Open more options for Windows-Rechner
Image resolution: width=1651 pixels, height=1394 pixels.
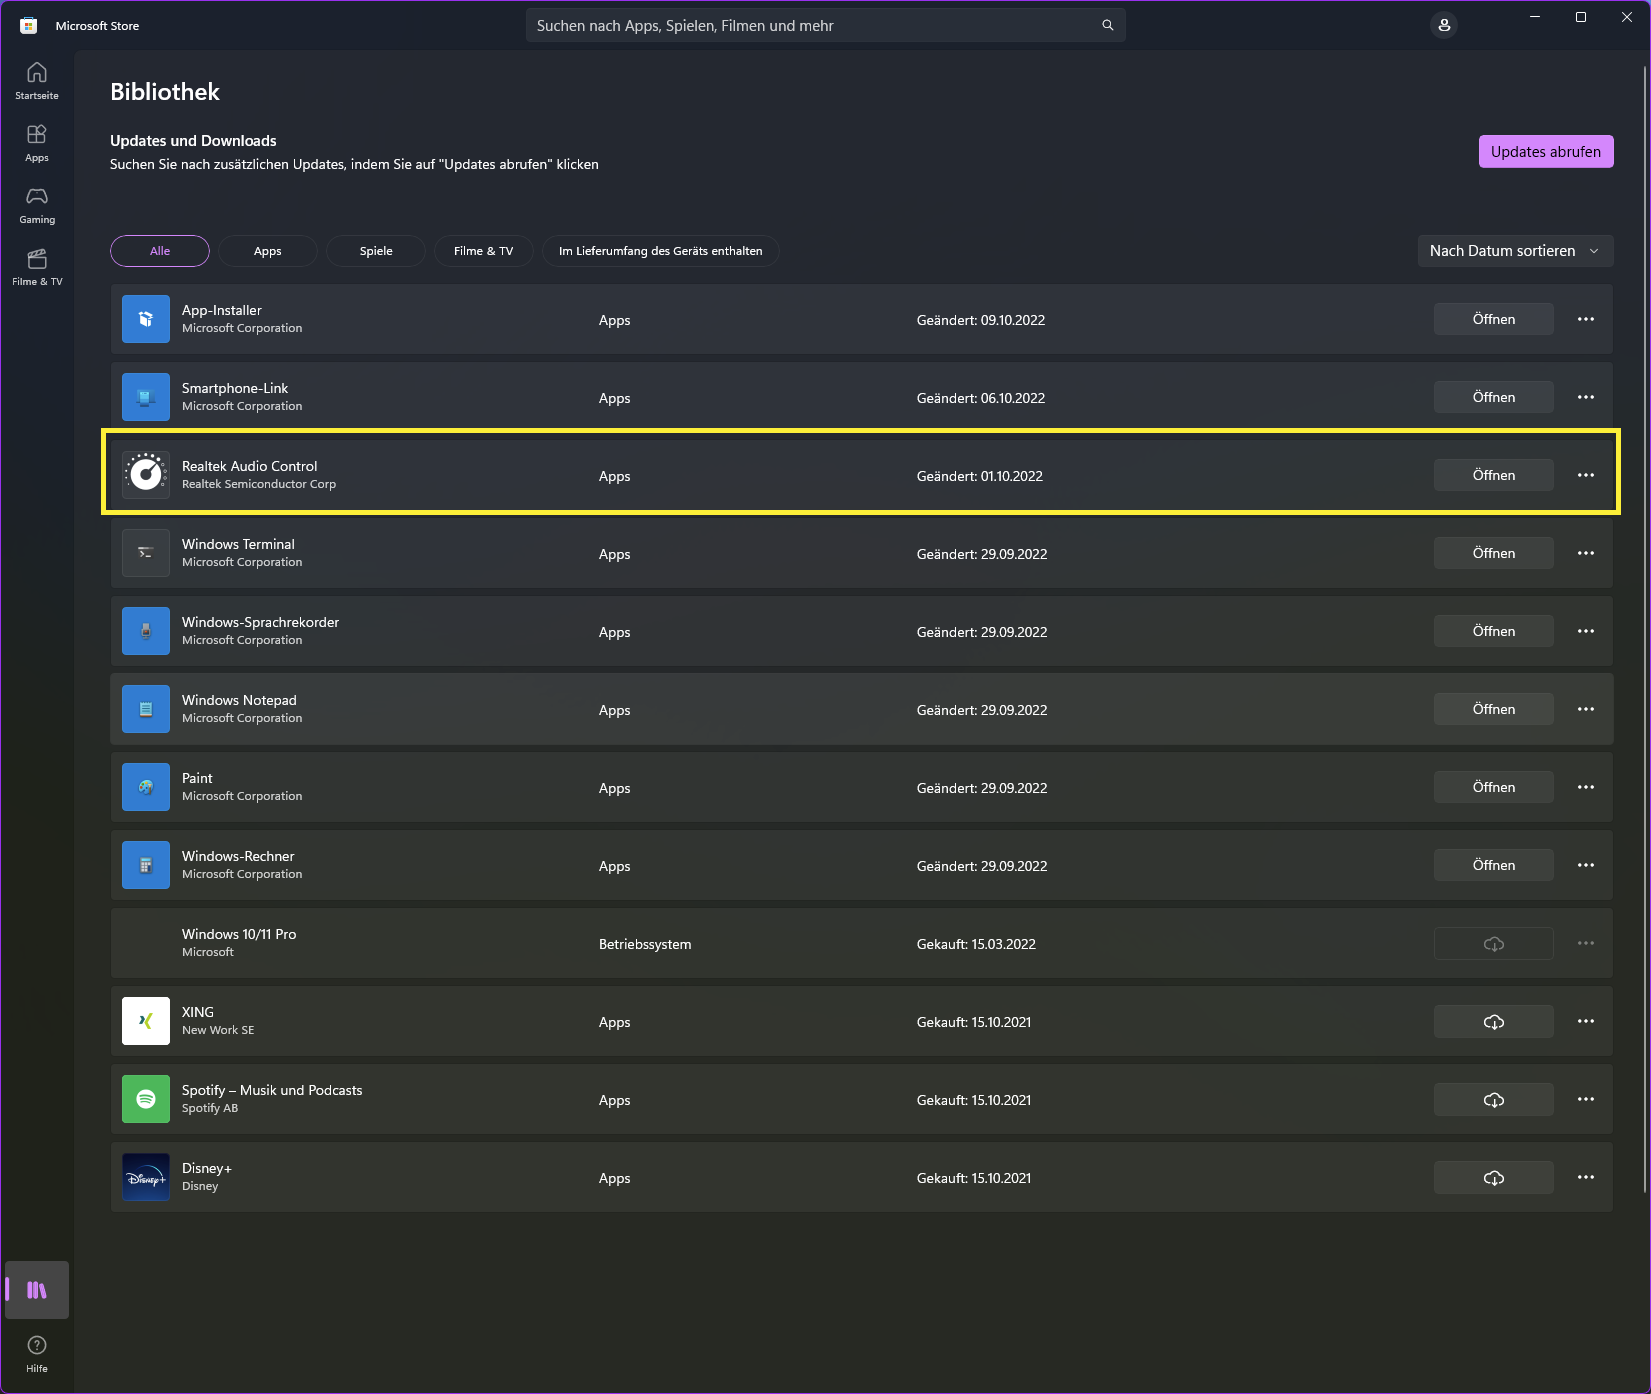pos(1586,865)
